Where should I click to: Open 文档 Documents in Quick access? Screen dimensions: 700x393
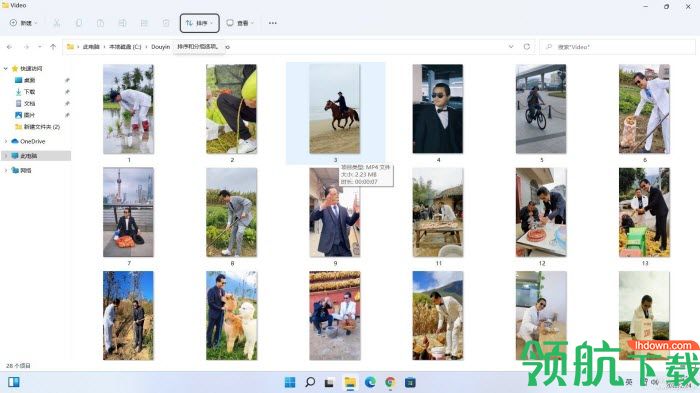29,103
